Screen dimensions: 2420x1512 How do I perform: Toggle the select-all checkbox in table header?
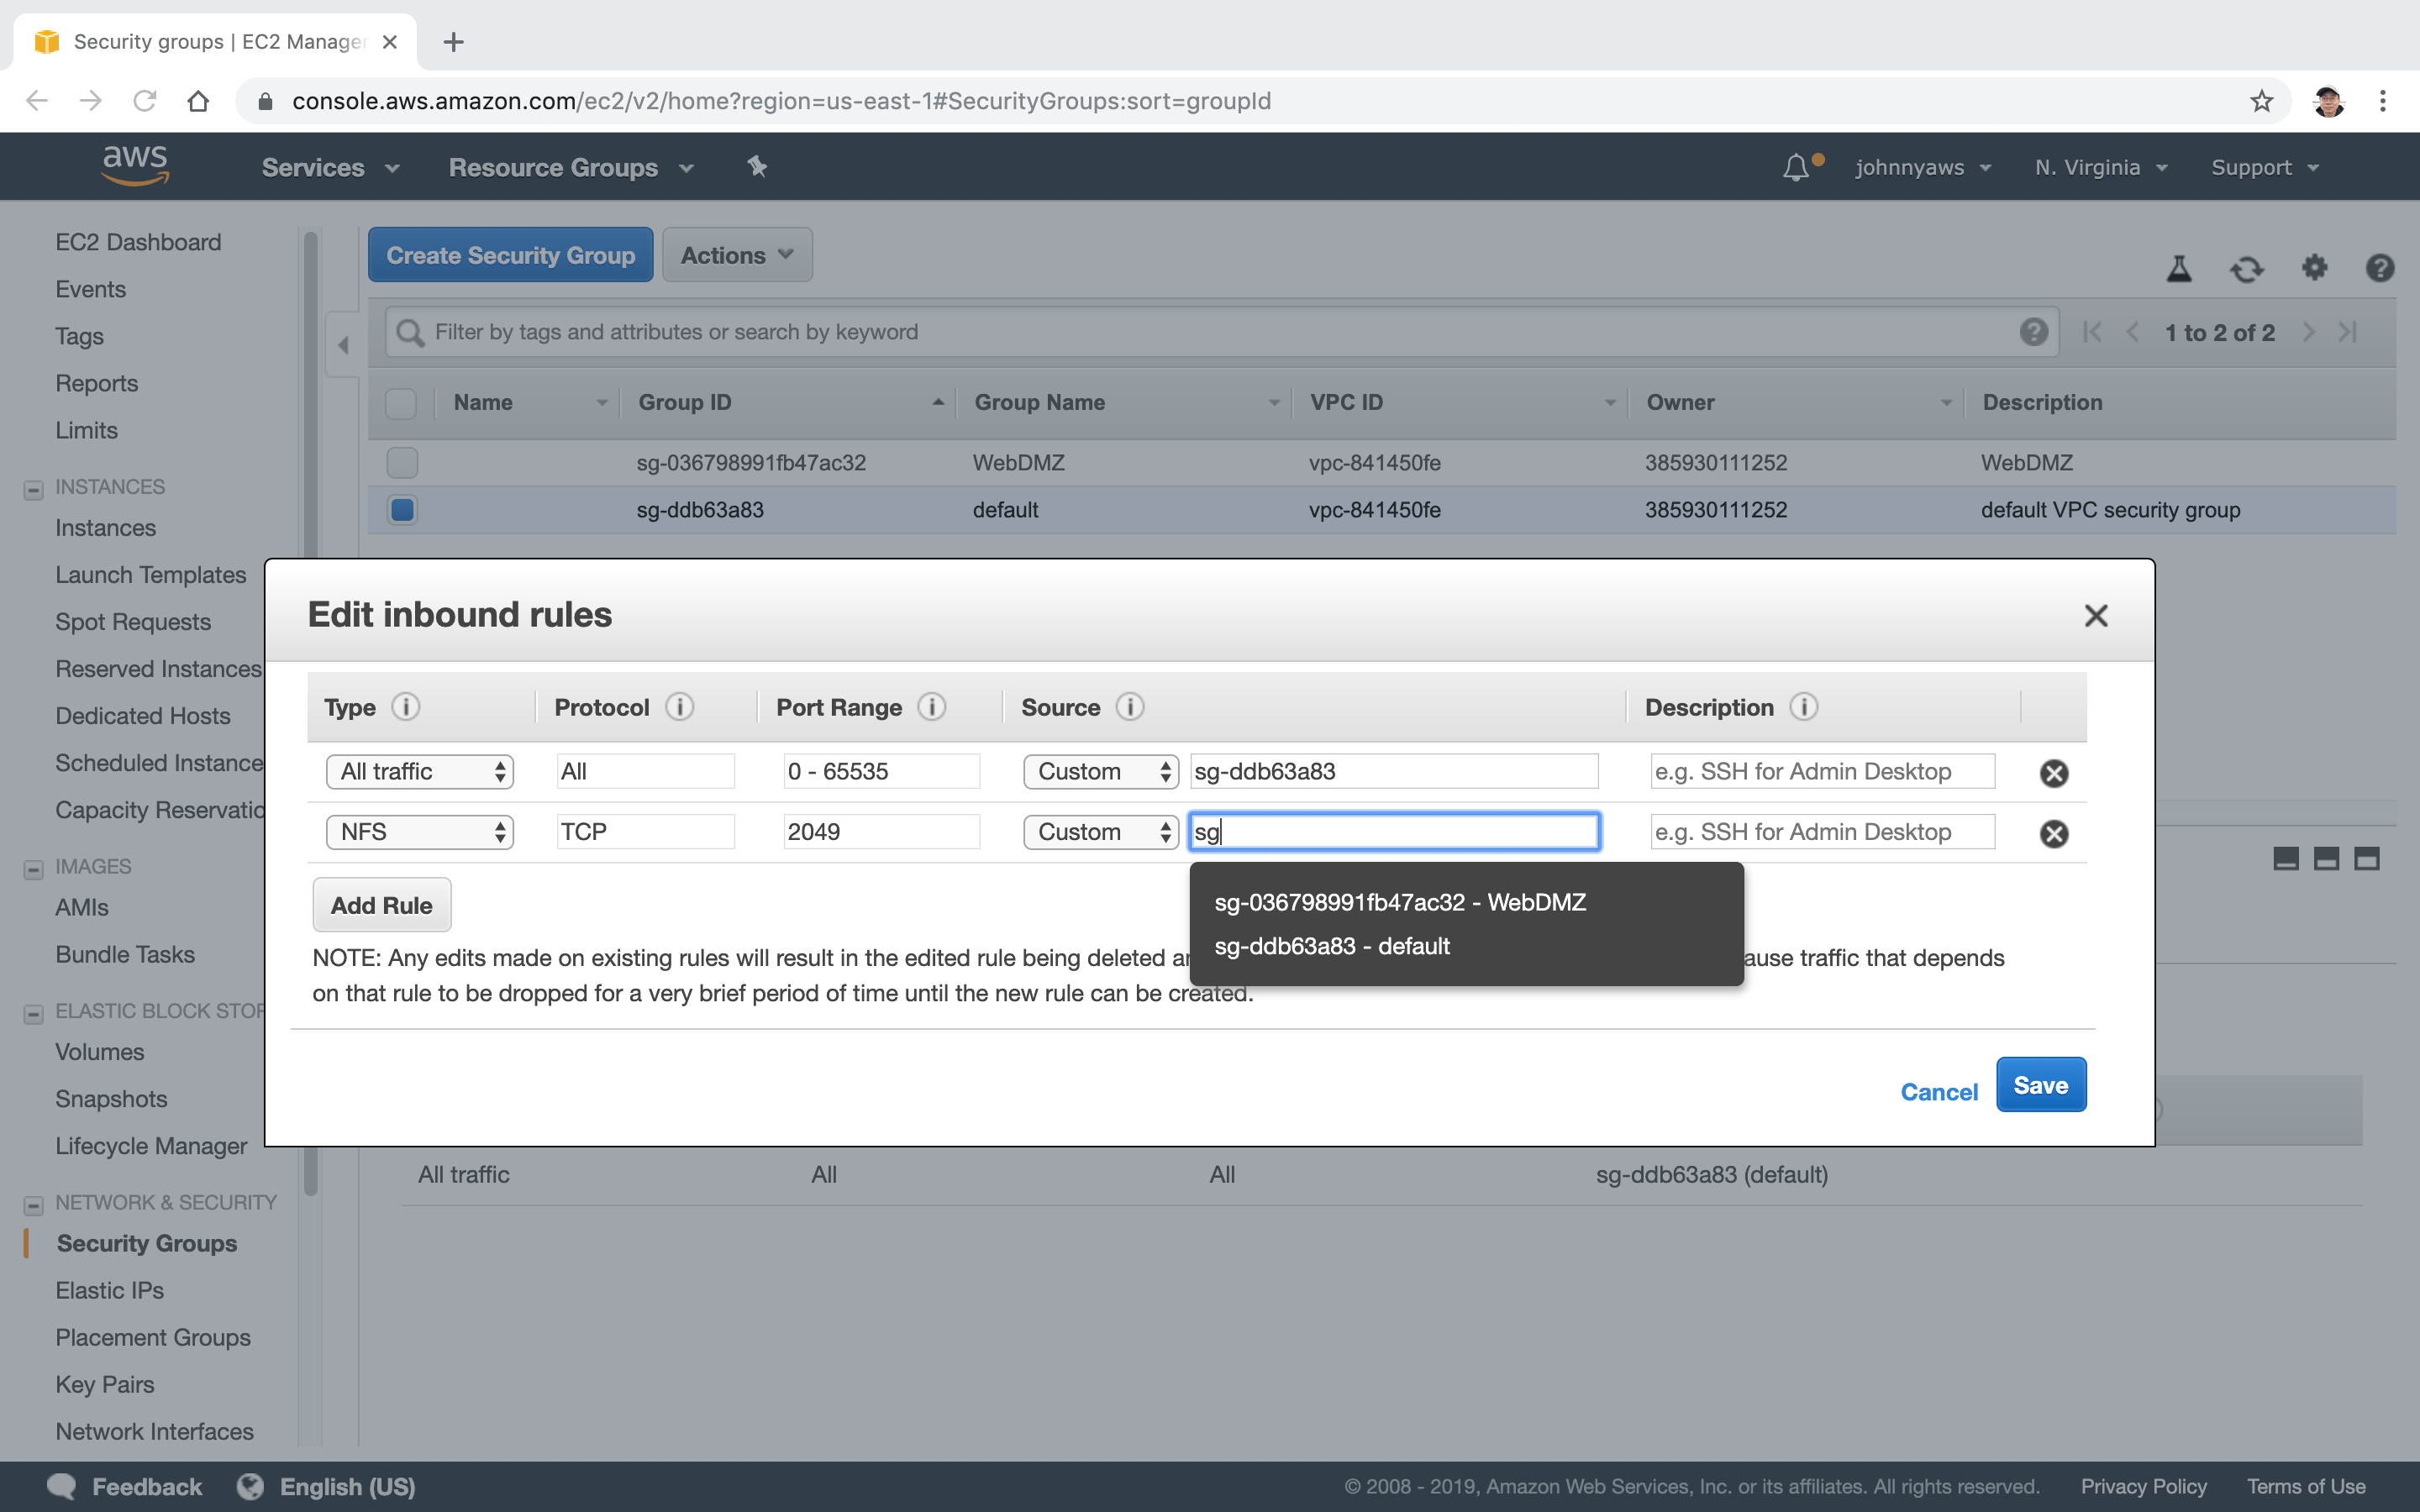pos(401,404)
